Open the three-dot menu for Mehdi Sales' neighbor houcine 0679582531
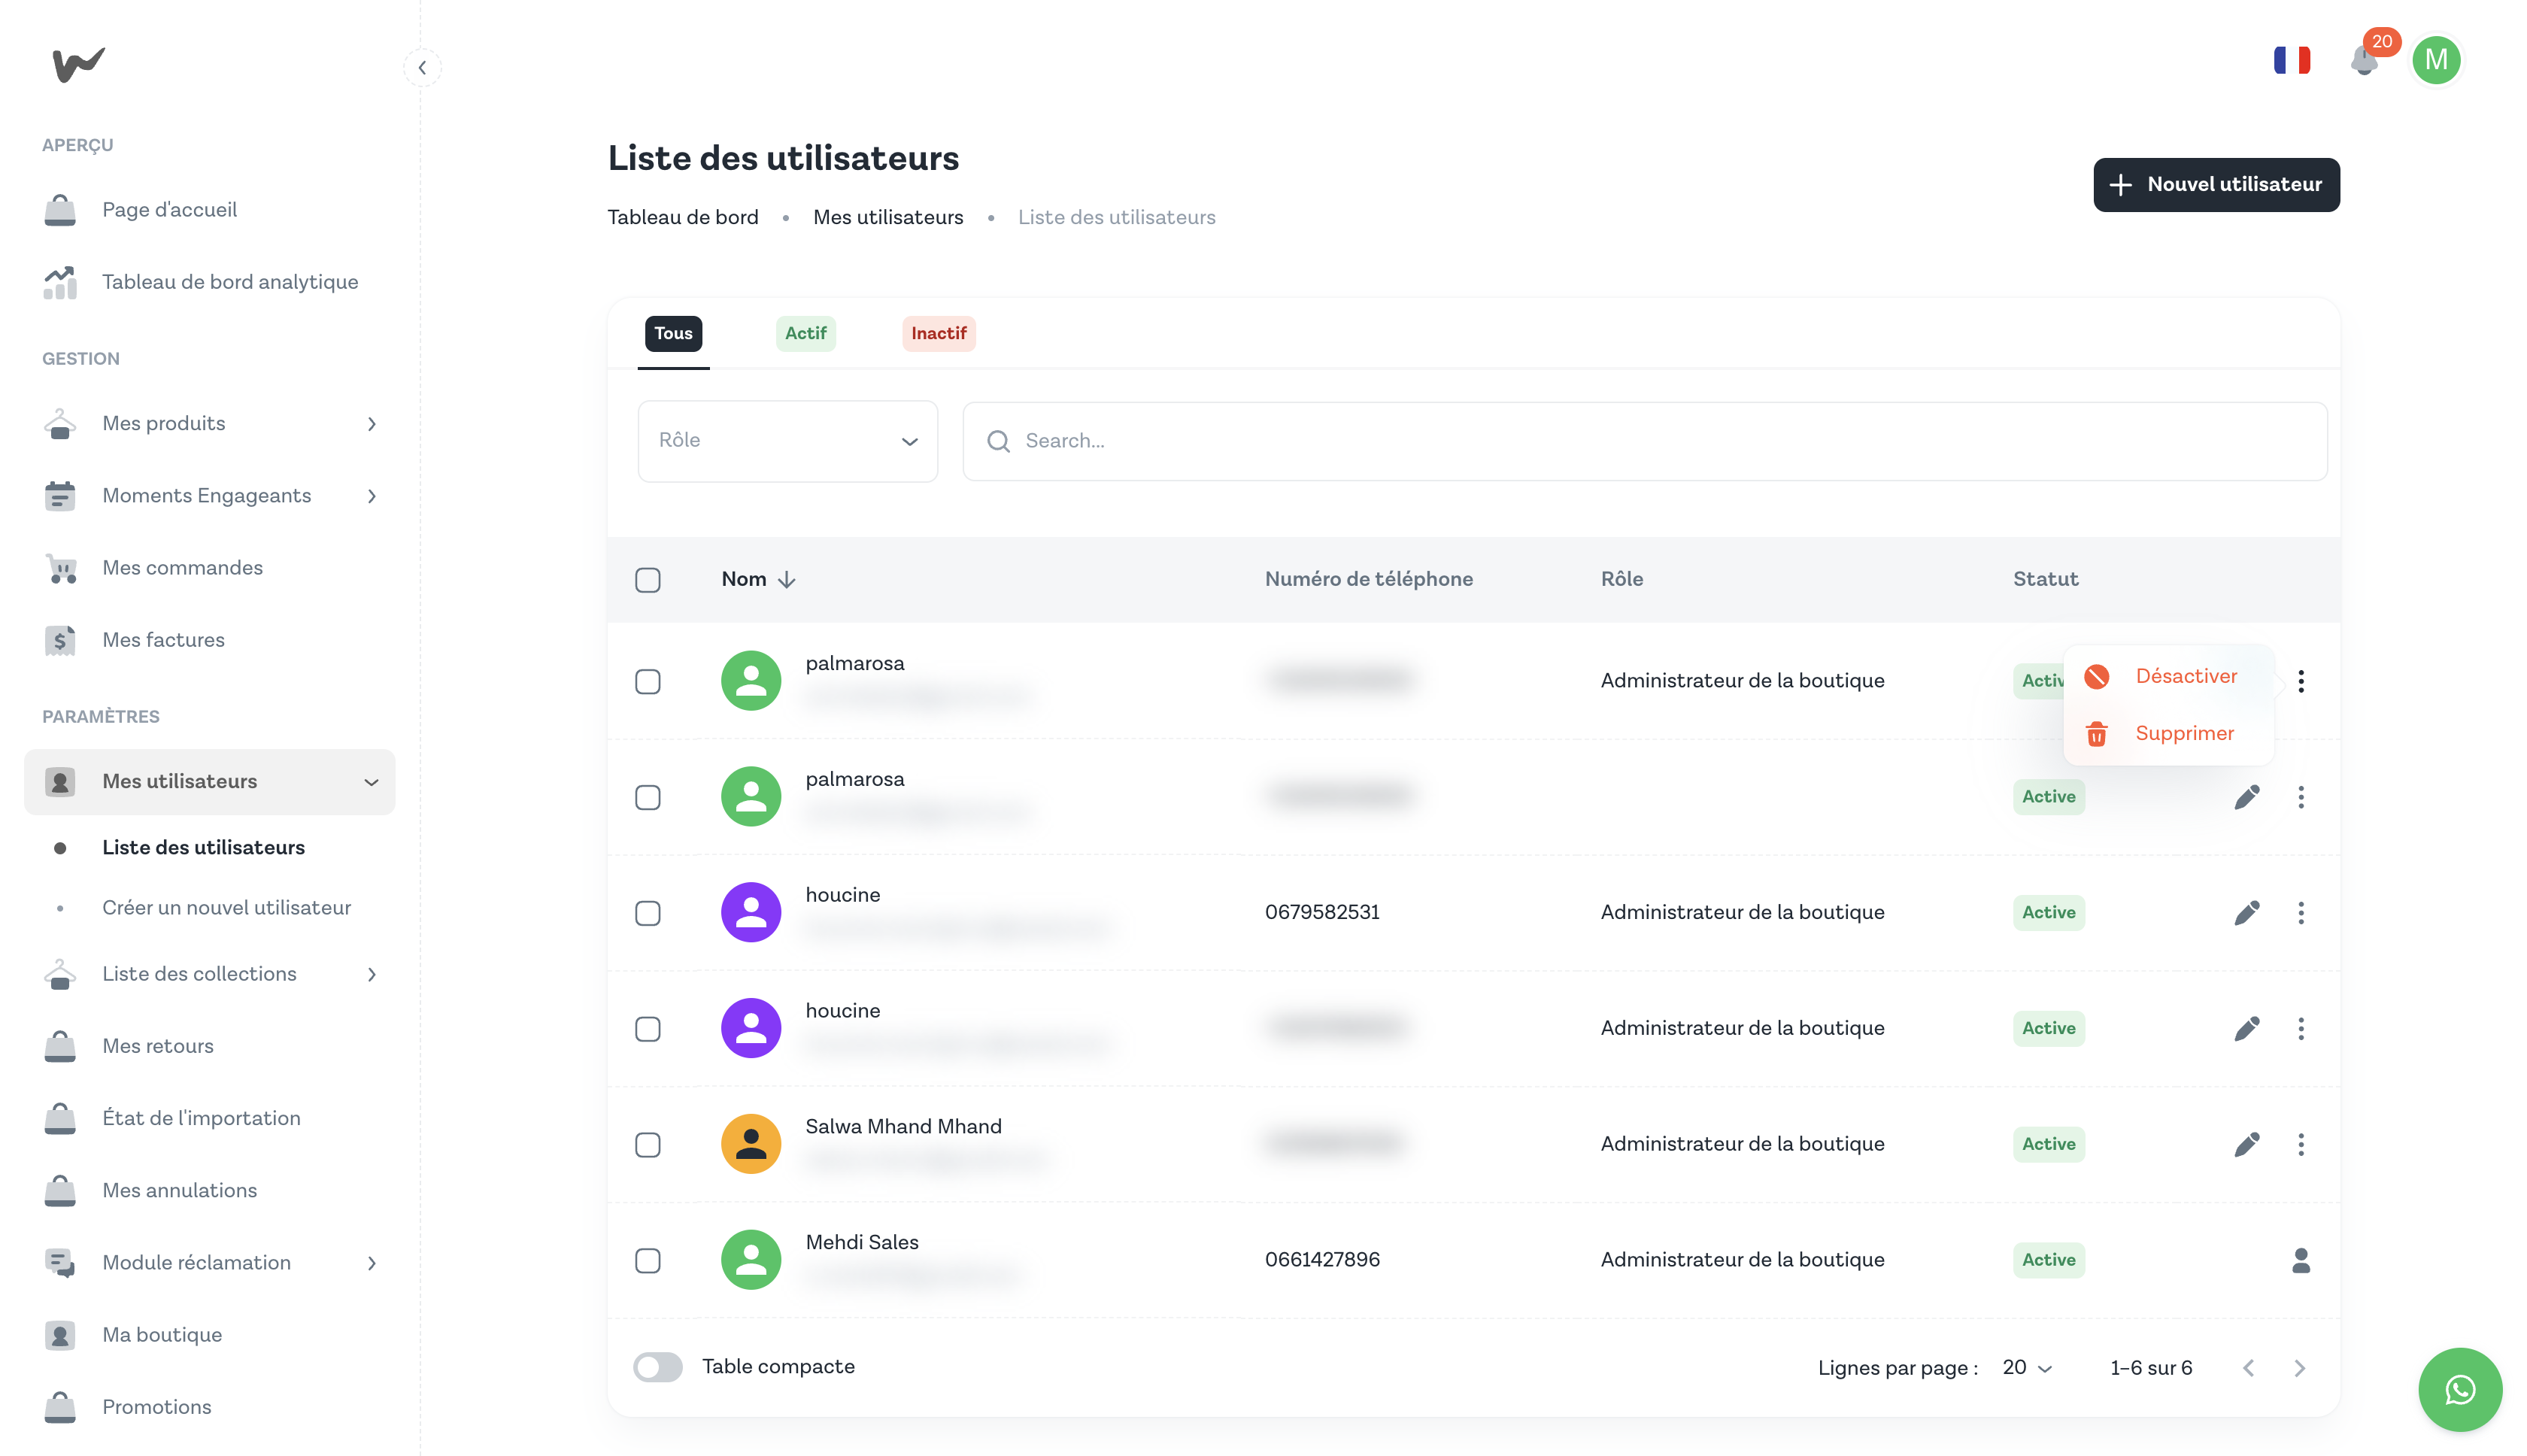This screenshot has height=1456, width=2527. [x=2300, y=913]
